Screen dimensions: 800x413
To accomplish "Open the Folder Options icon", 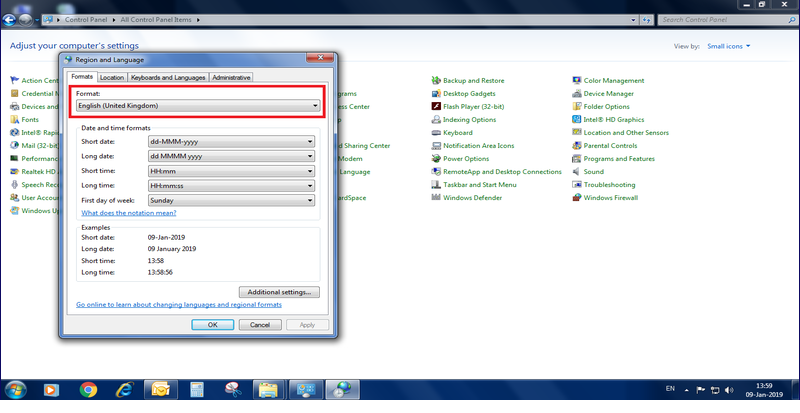I will [x=577, y=107].
